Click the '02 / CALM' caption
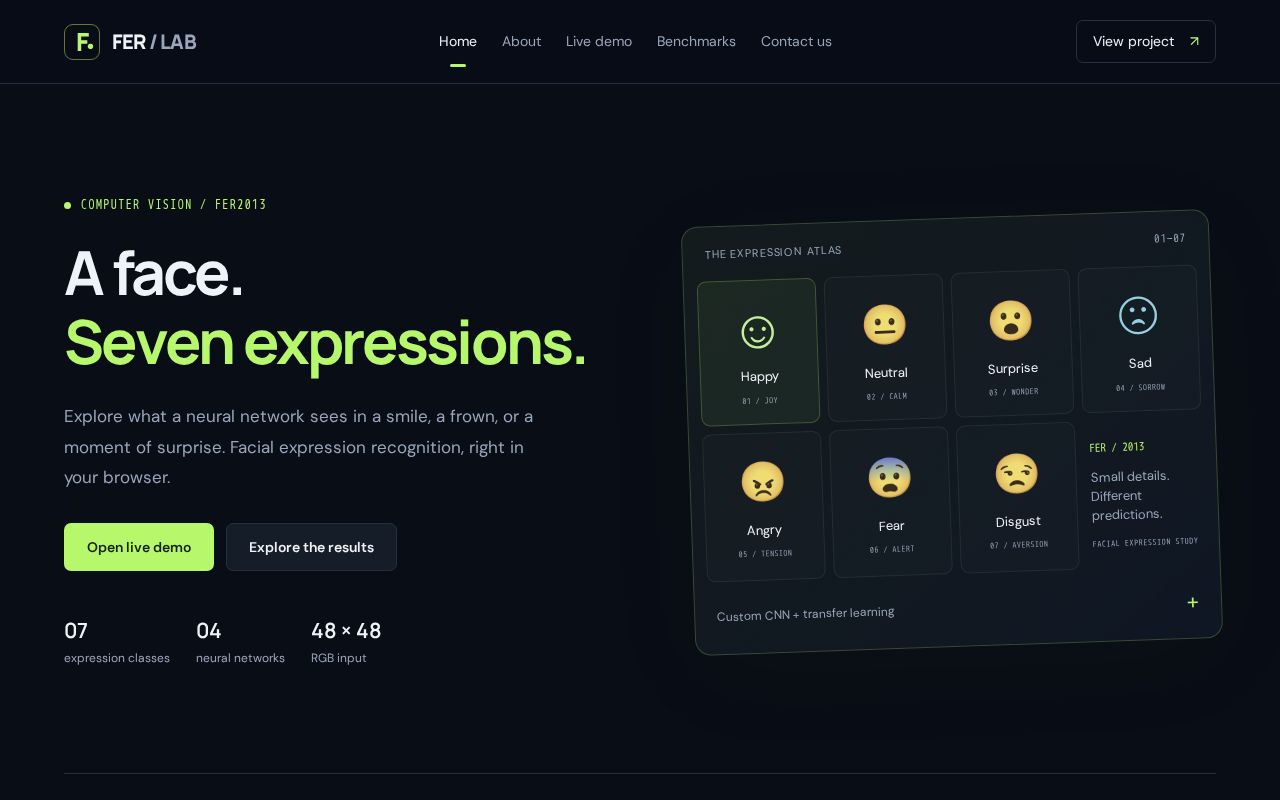Screen dimensions: 1280x800 click(x=887, y=396)
